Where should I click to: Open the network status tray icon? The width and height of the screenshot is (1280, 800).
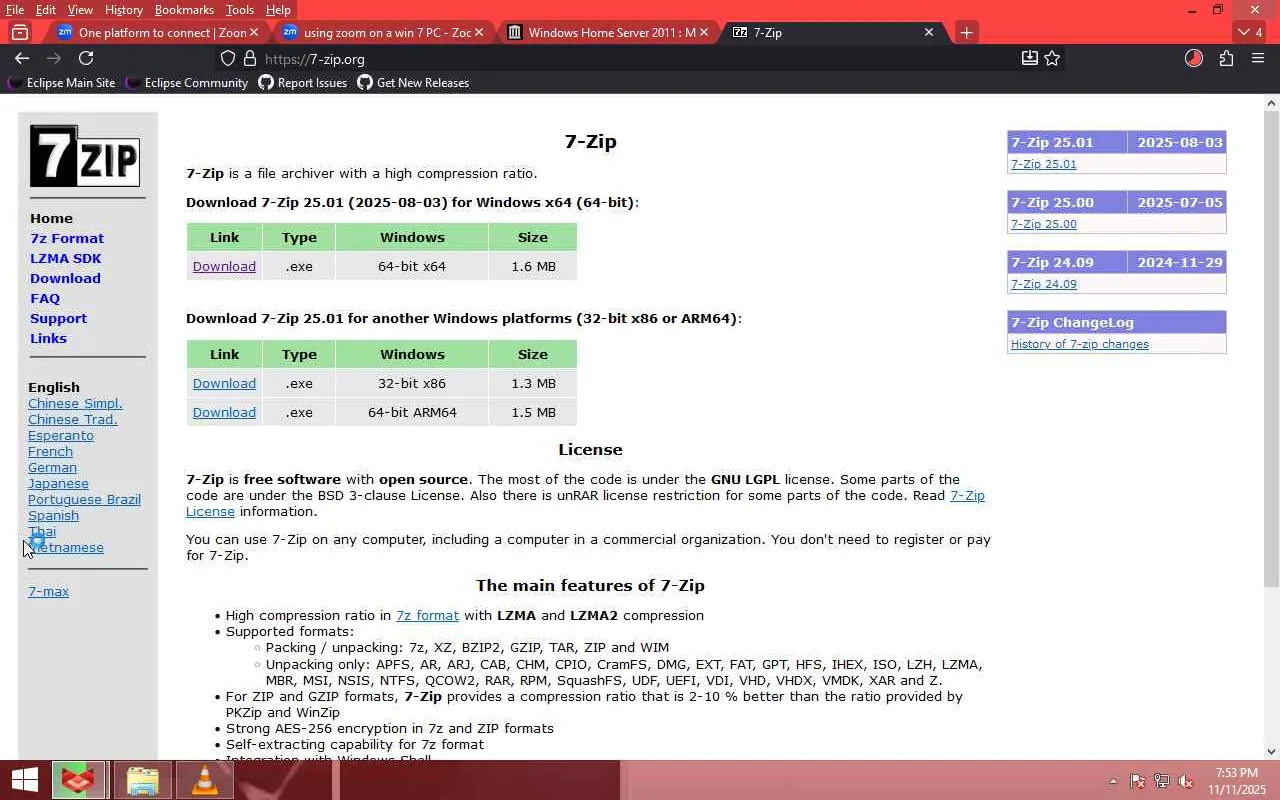tap(1162, 781)
